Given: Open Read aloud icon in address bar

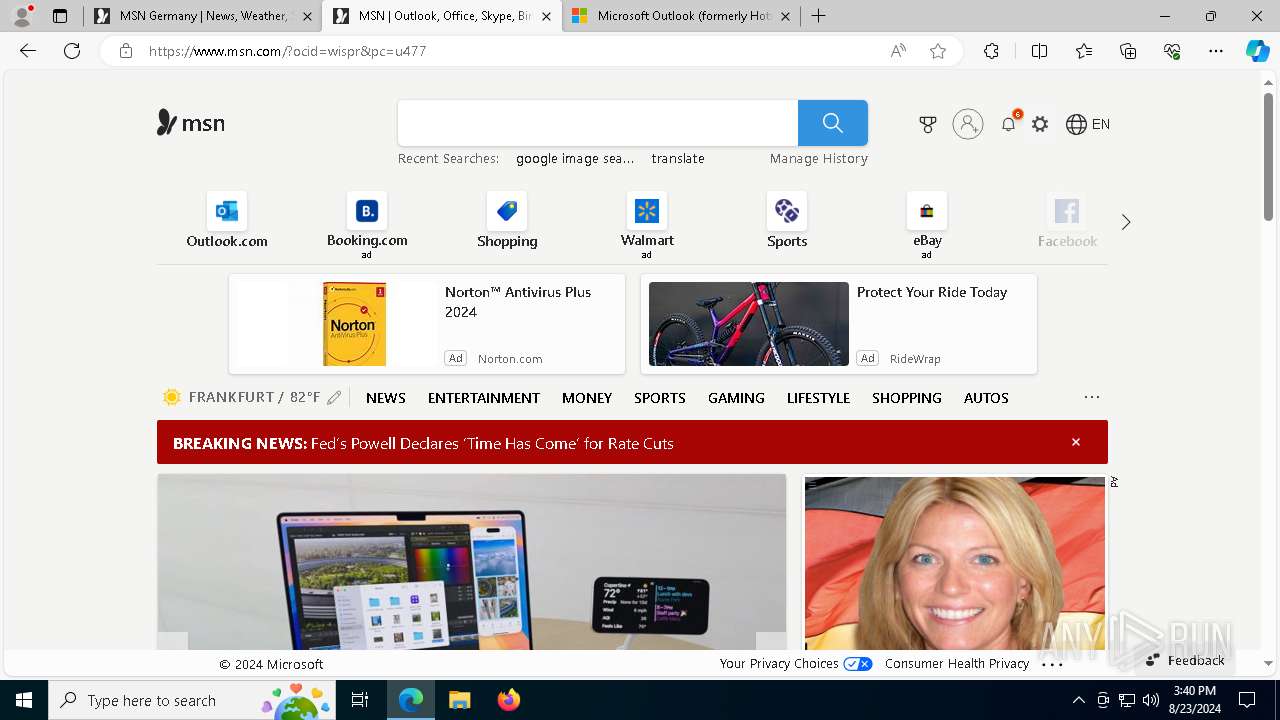Looking at the screenshot, I should pyautogui.click(x=898, y=51).
